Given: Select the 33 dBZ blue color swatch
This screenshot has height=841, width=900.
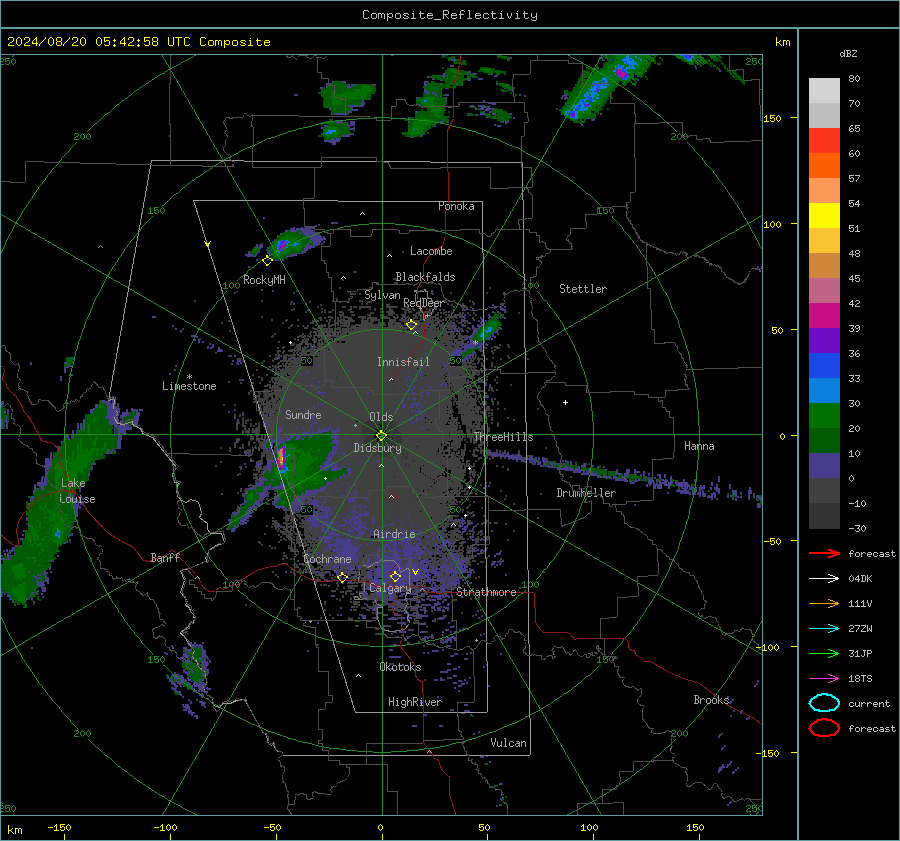Looking at the screenshot, I should click(824, 365).
